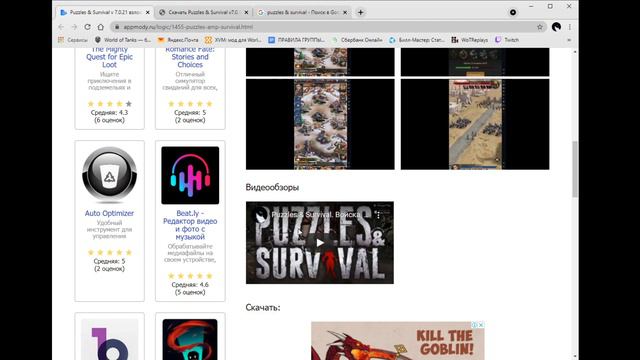The image size is (640, 360).
Task: Open ПРАВИЛА ГРУППЫ bookmark
Action: pyautogui.click(x=297, y=40)
